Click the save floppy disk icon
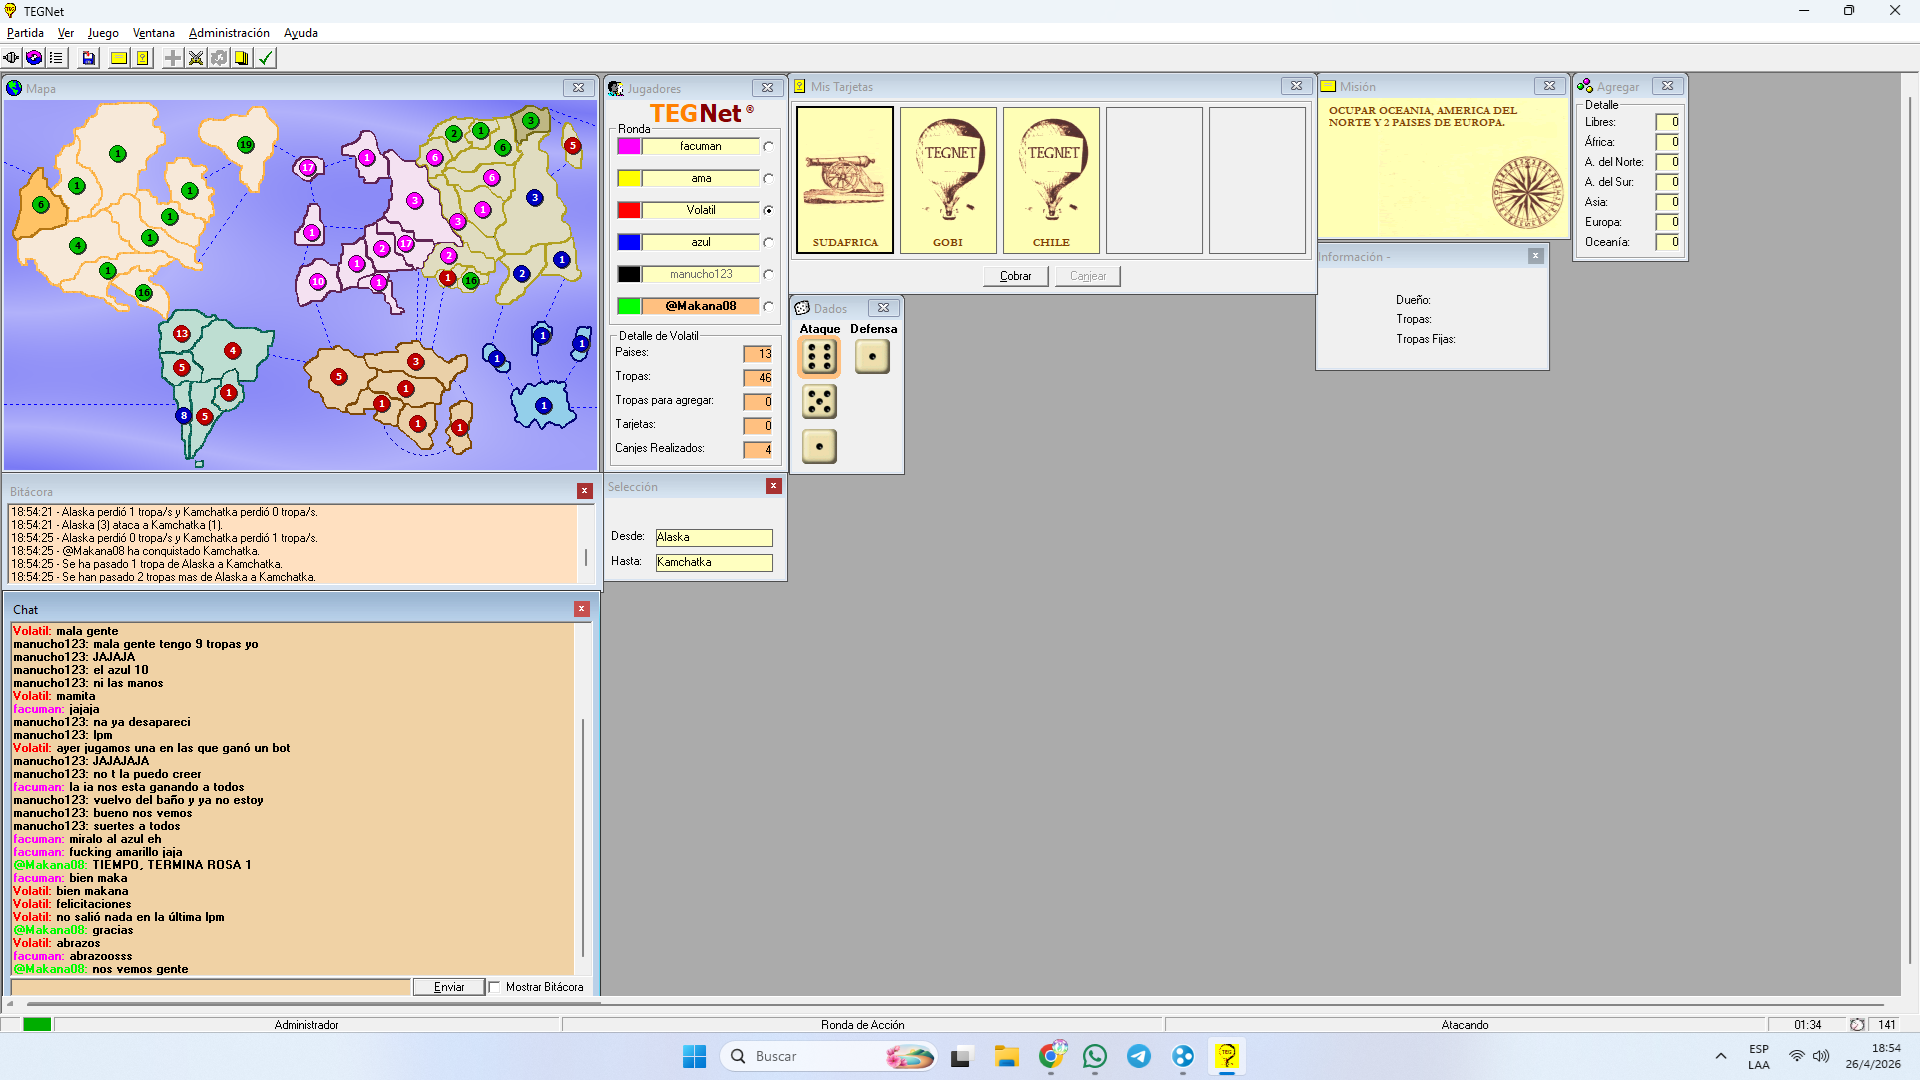 89,58
